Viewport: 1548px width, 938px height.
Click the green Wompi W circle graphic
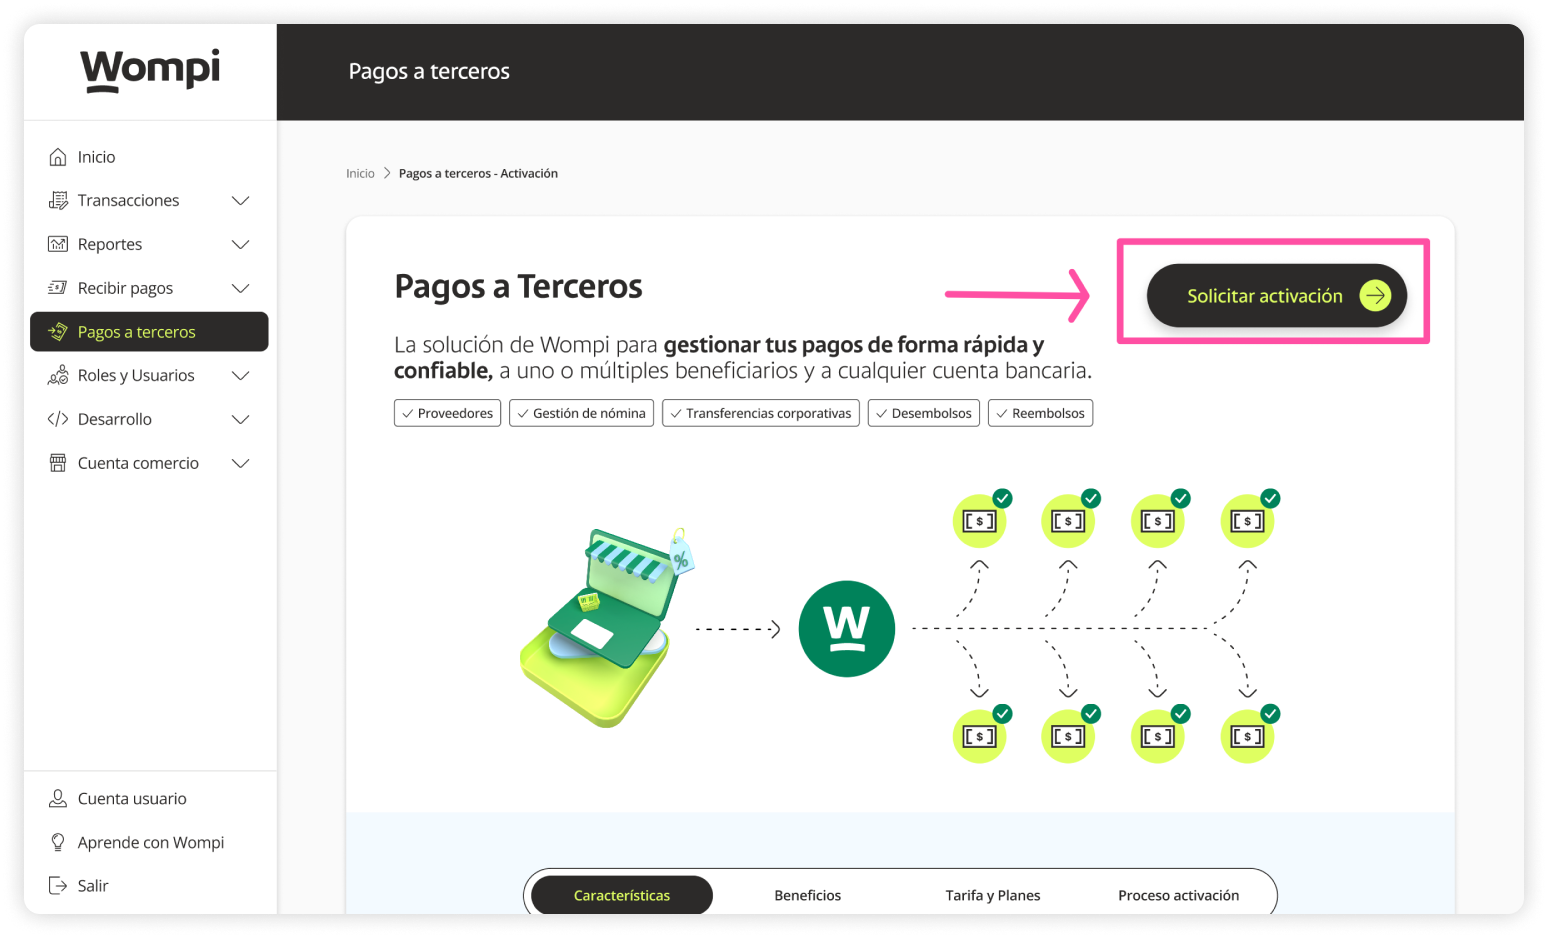[x=846, y=629]
